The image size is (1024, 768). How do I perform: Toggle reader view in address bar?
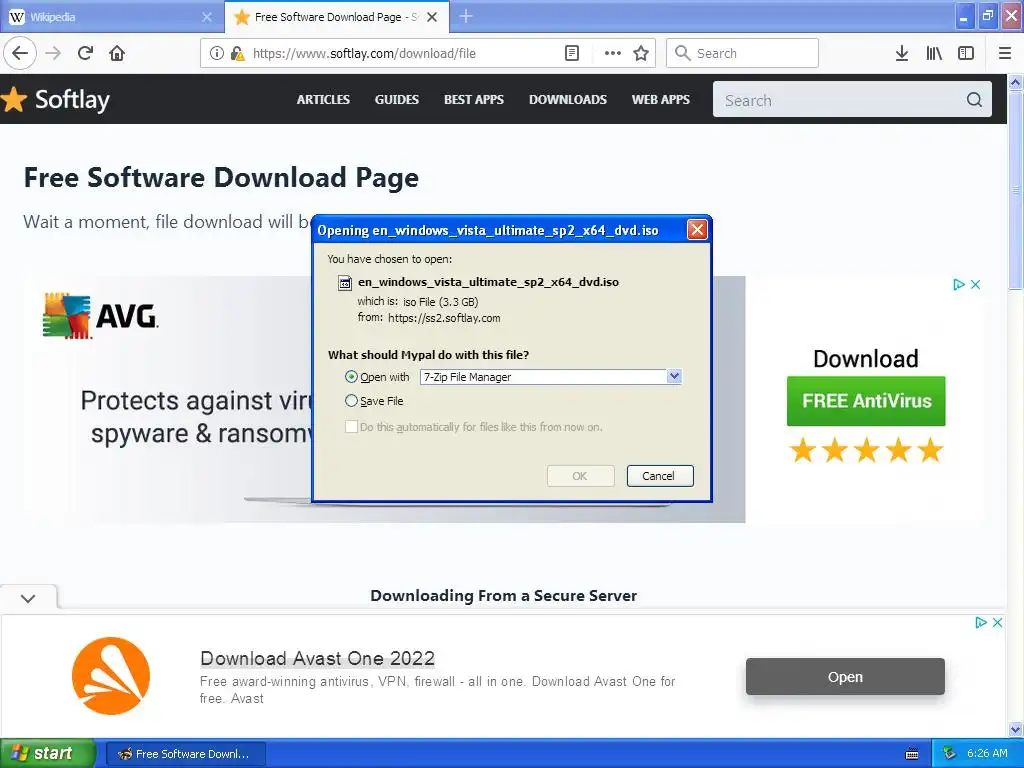[x=571, y=53]
